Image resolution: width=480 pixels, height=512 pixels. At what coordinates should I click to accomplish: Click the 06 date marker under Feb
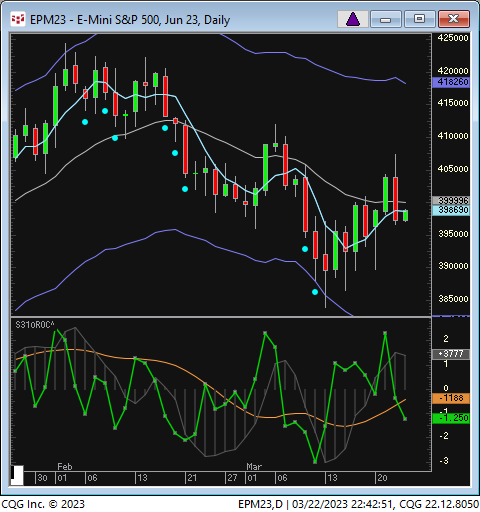click(x=92, y=478)
